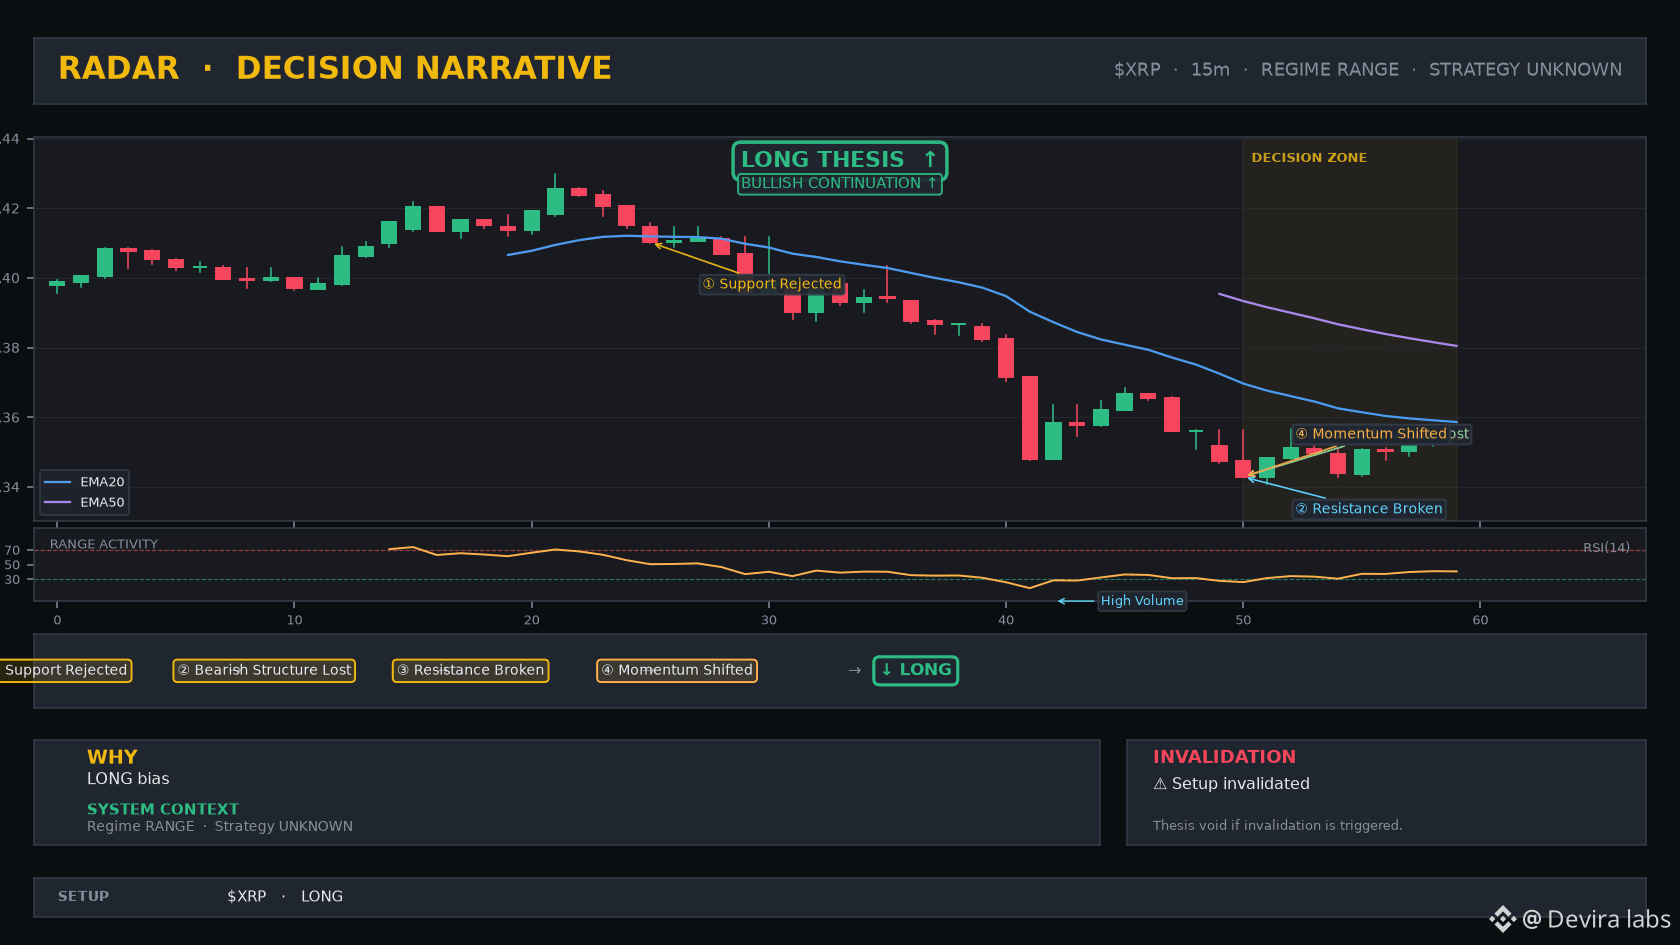Screen dimensions: 1680x945
Task: Click the arrow before the LONG badge
Action: coord(855,671)
